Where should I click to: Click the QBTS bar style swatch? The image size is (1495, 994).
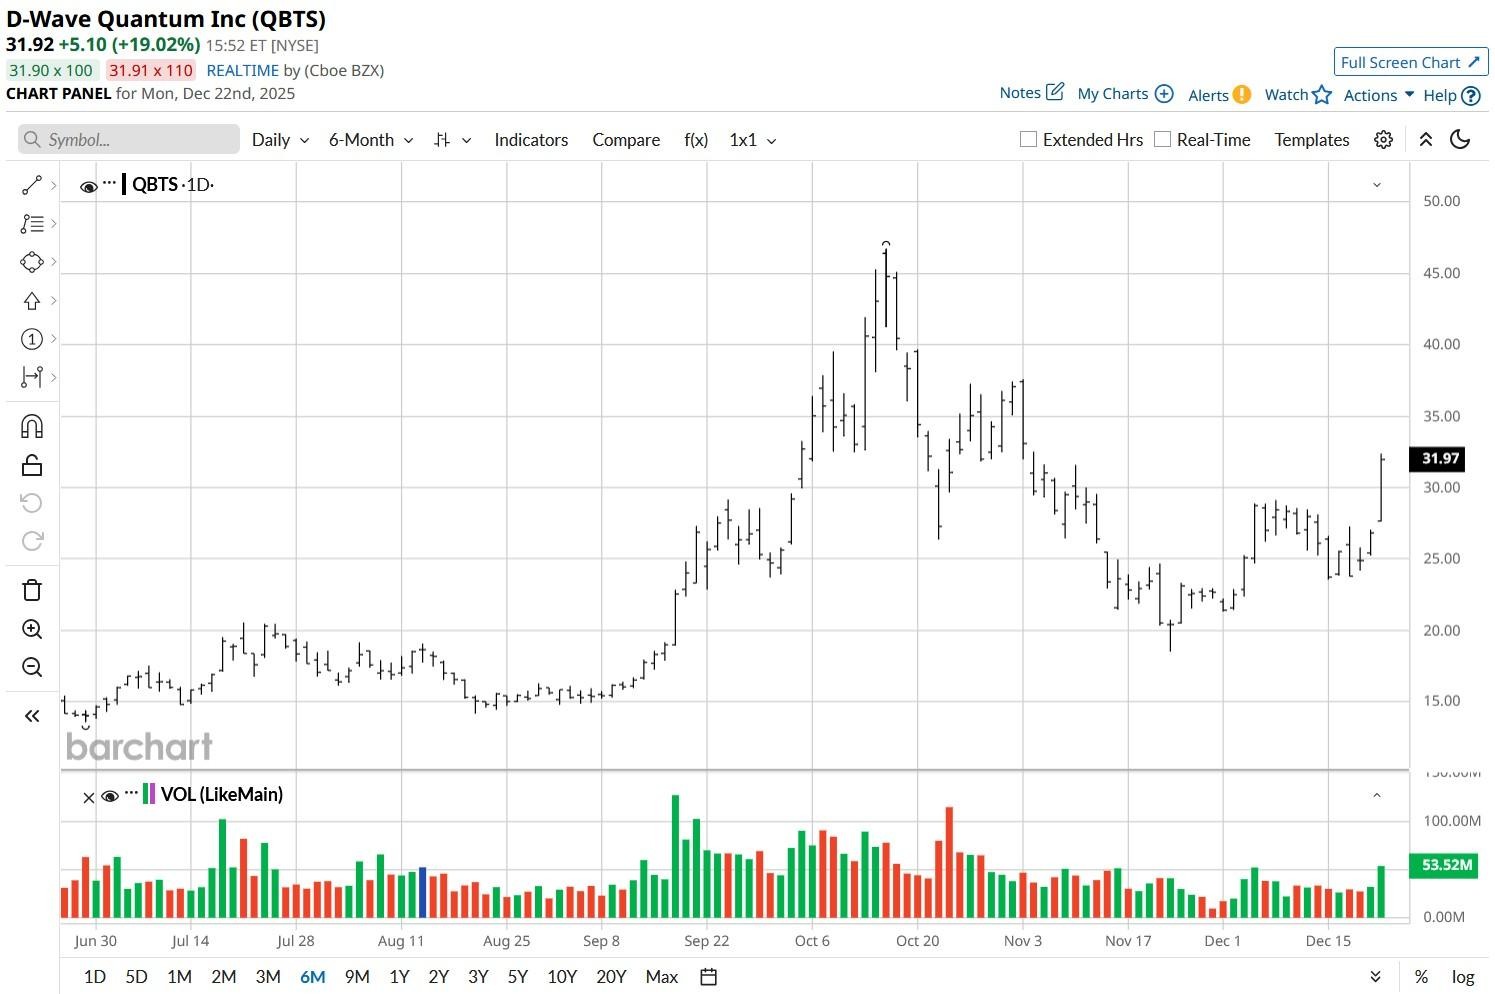pos(125,184)
